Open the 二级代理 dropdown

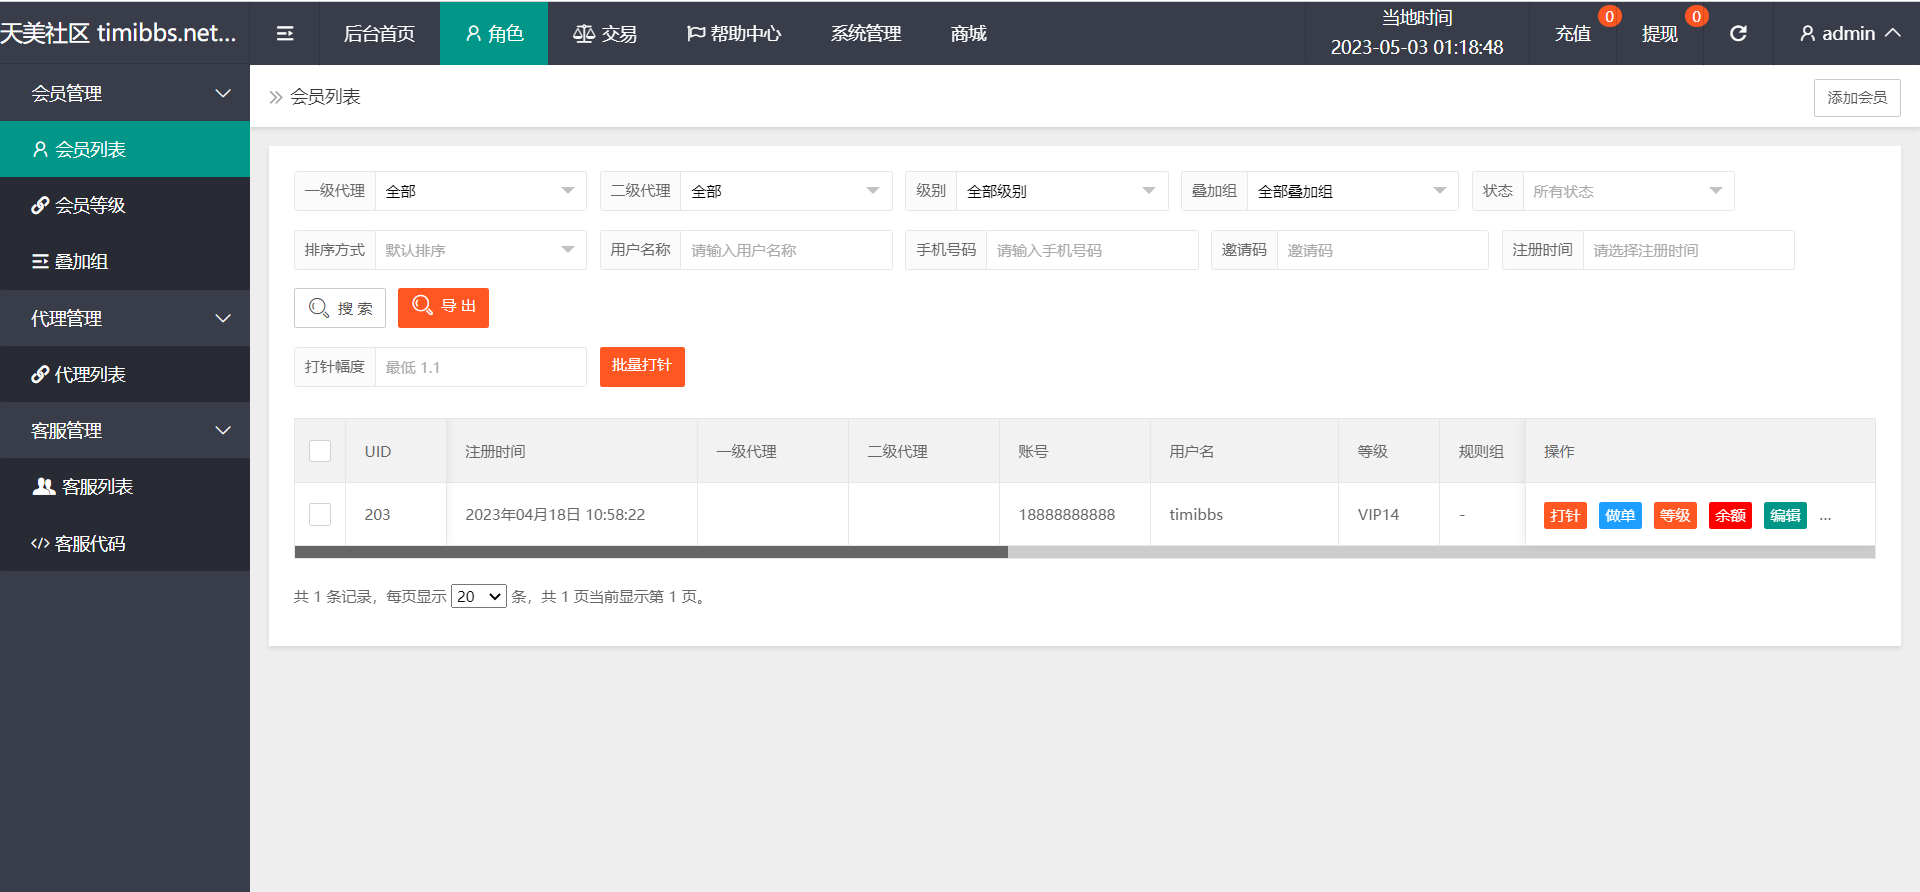(x=786, y=191)
